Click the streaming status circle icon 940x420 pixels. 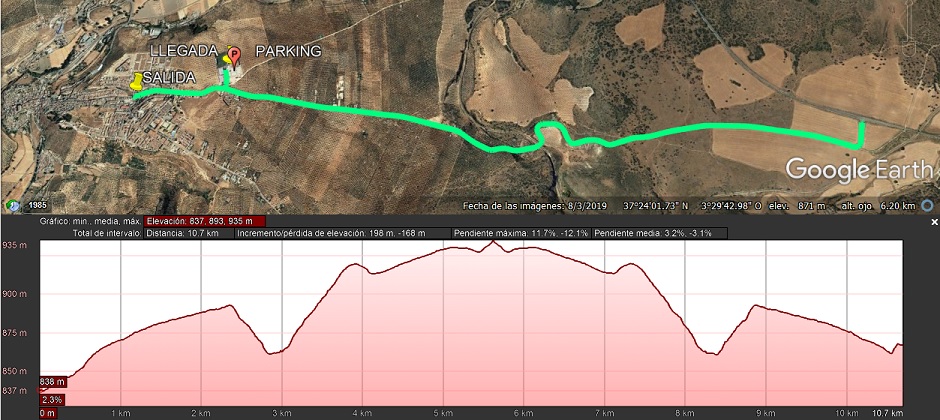928,206
